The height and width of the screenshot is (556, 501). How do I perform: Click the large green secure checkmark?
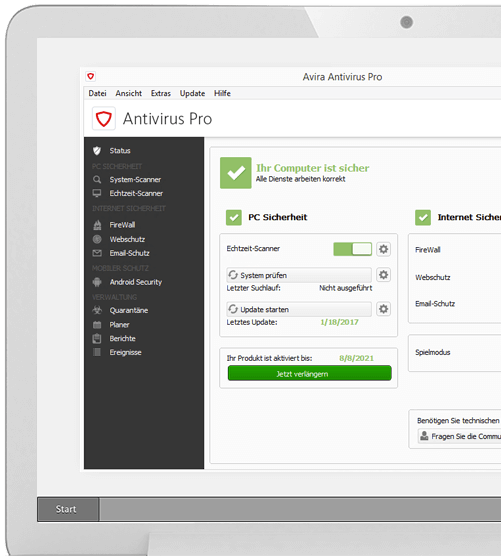click(236, 173)
